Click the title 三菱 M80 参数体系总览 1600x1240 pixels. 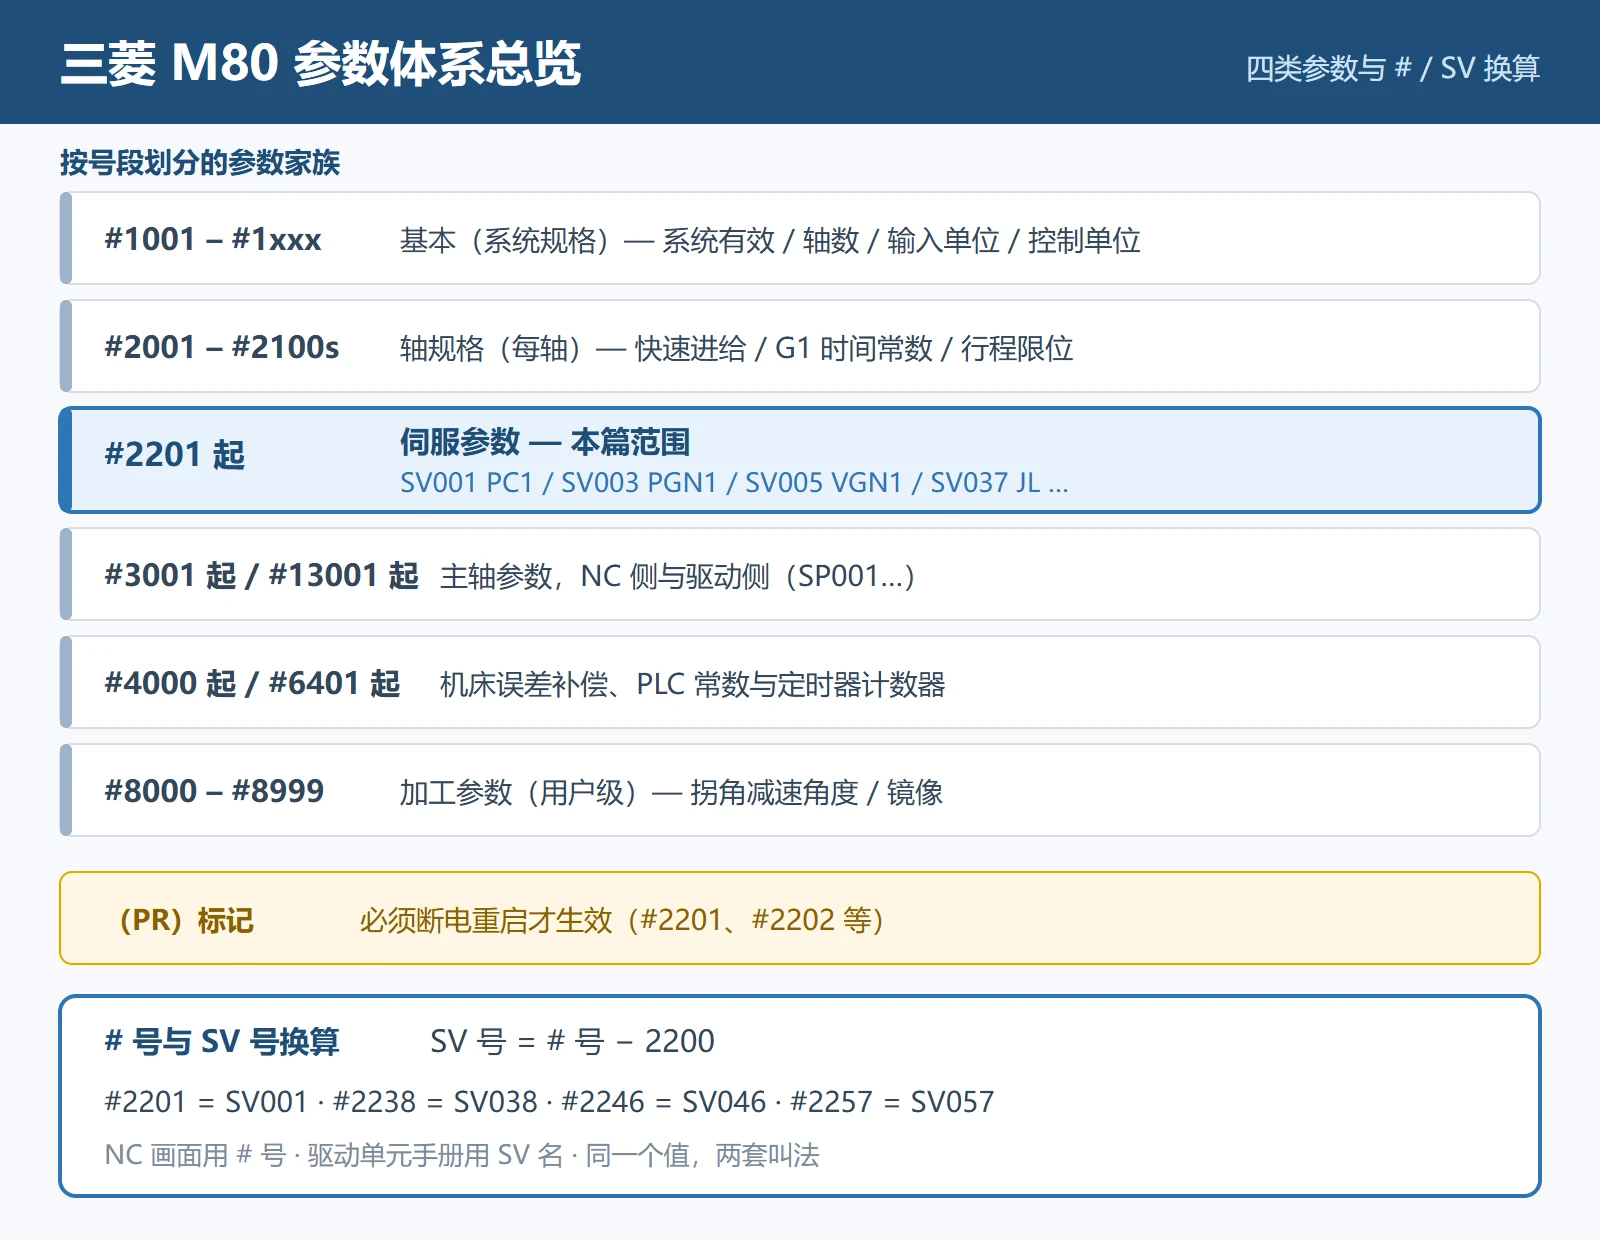[x=320, y=63]
